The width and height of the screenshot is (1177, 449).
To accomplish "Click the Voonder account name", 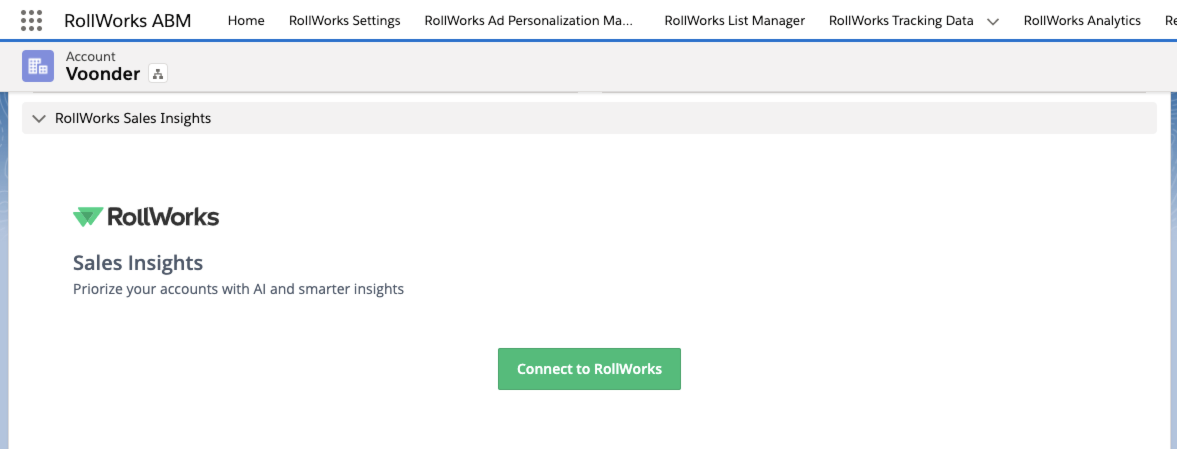I will tap(103, 74).
